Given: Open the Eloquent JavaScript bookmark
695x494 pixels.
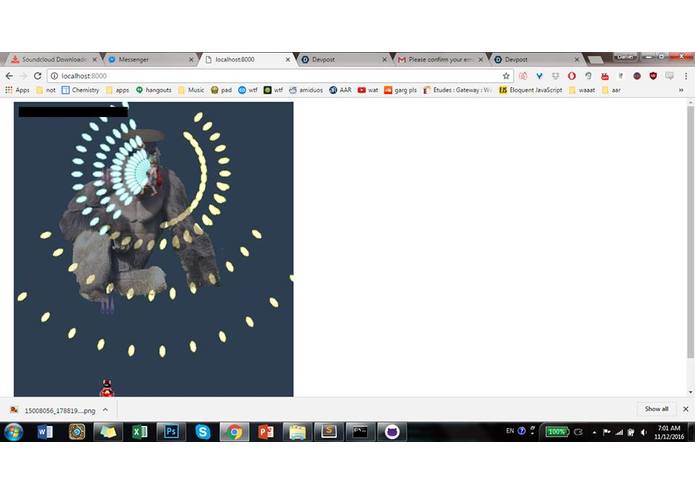Looking at the screenshot, I should 531,90.
